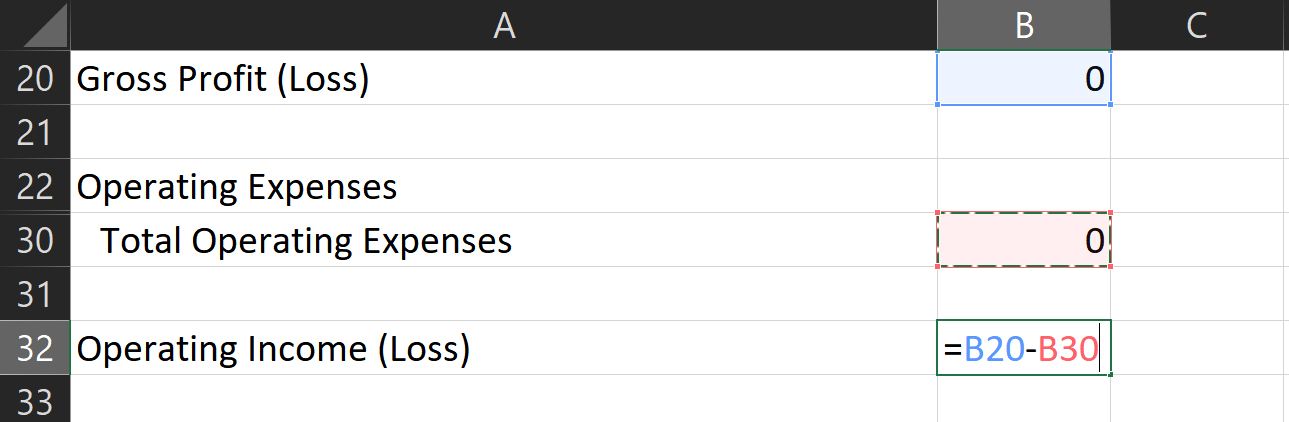
Task: Select row 33 header
Action: 35,401
